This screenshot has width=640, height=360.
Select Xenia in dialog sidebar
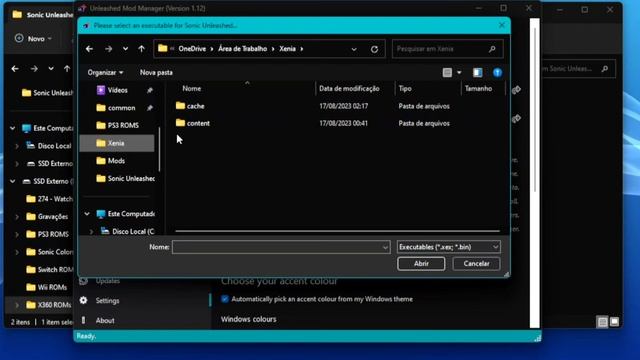pos(117,143)
